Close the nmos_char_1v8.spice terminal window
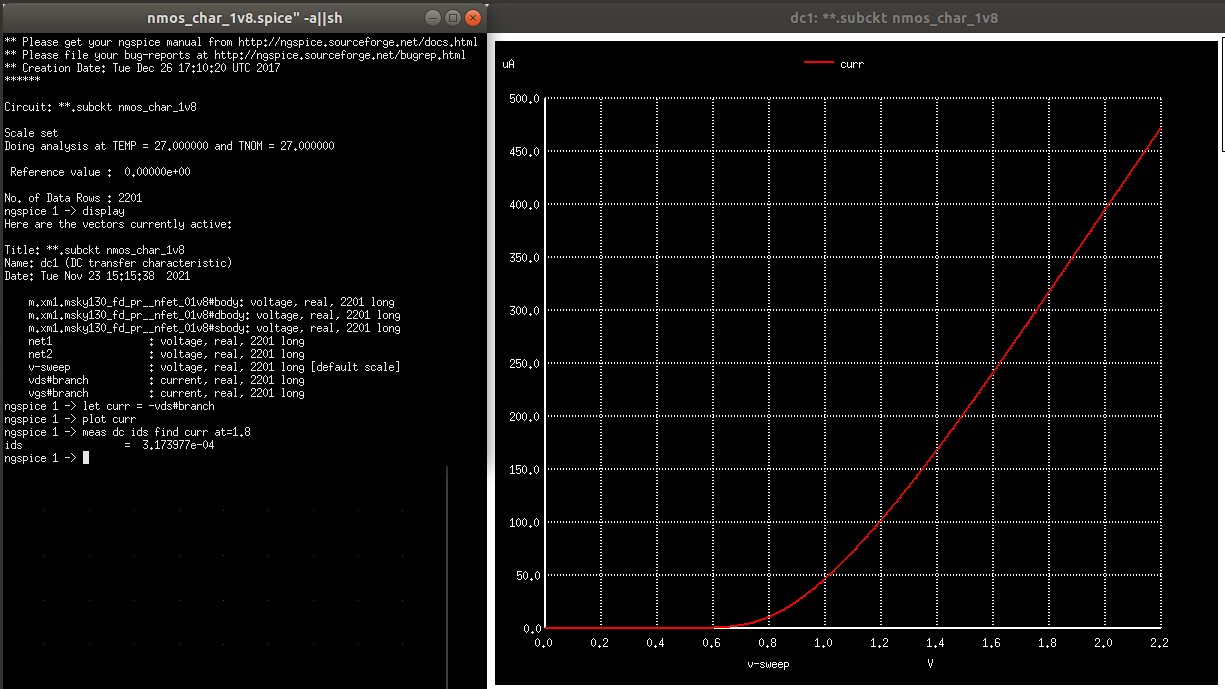The width and height of the screenshot is (1225, 689). point(471,17)
